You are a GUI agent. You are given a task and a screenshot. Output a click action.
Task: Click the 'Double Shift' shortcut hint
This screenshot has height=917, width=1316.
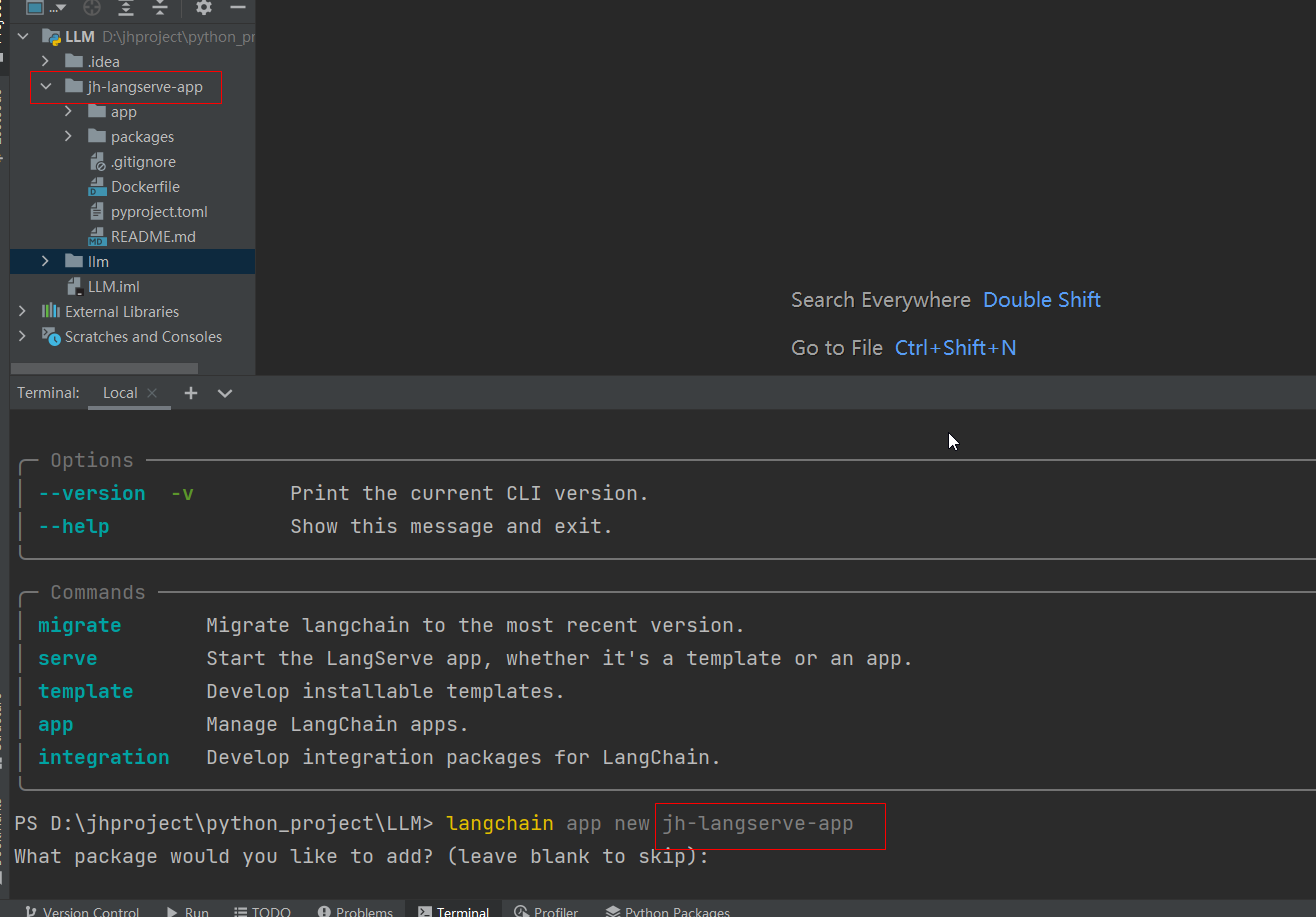point(1042,300)
